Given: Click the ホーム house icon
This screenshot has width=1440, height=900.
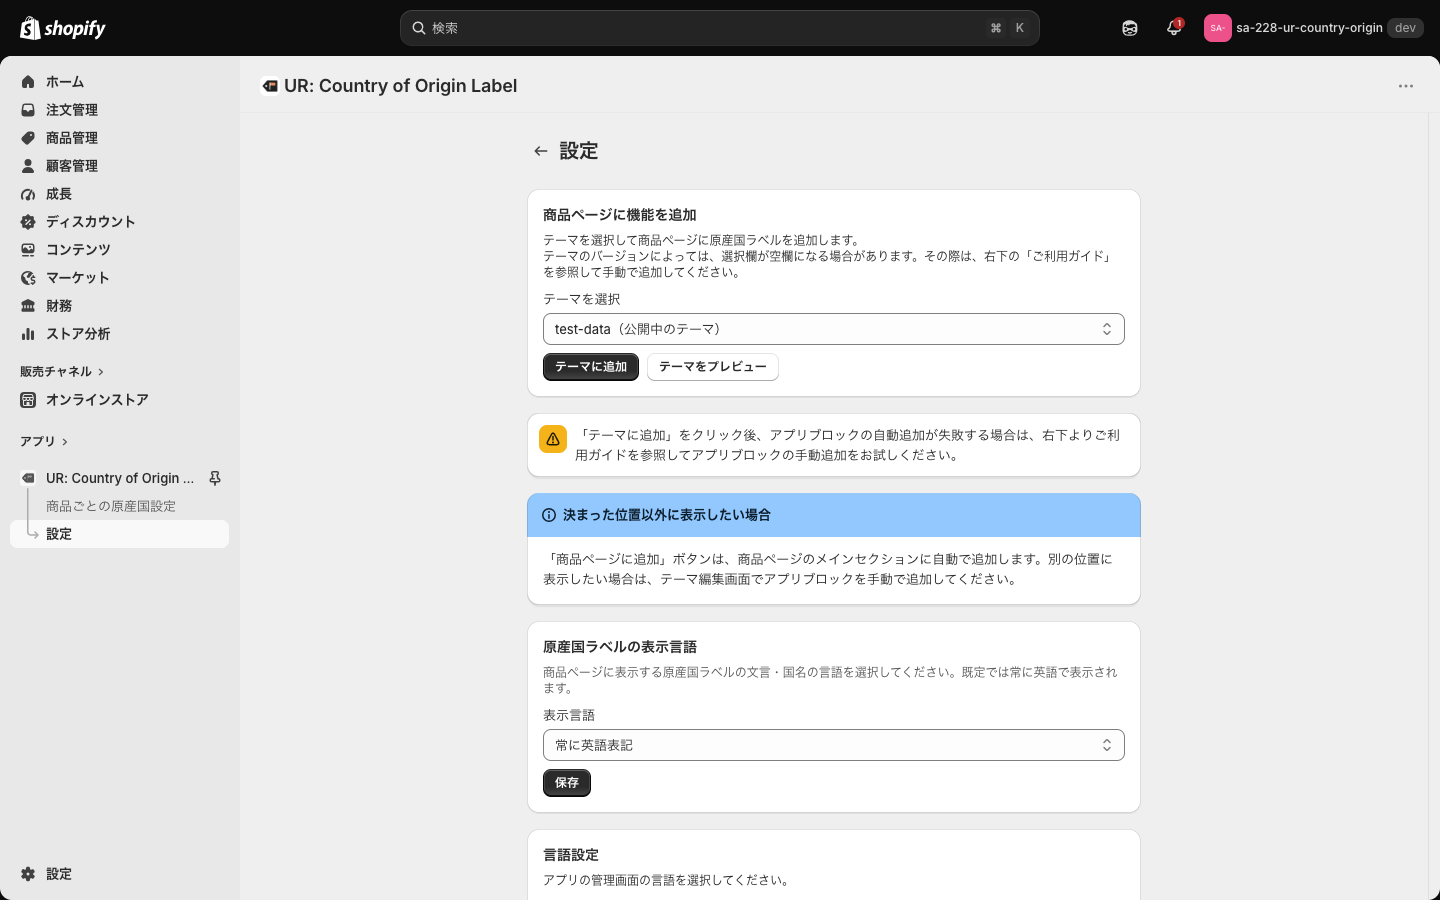Looking at the screenshot, I should (x=28, y=82).
